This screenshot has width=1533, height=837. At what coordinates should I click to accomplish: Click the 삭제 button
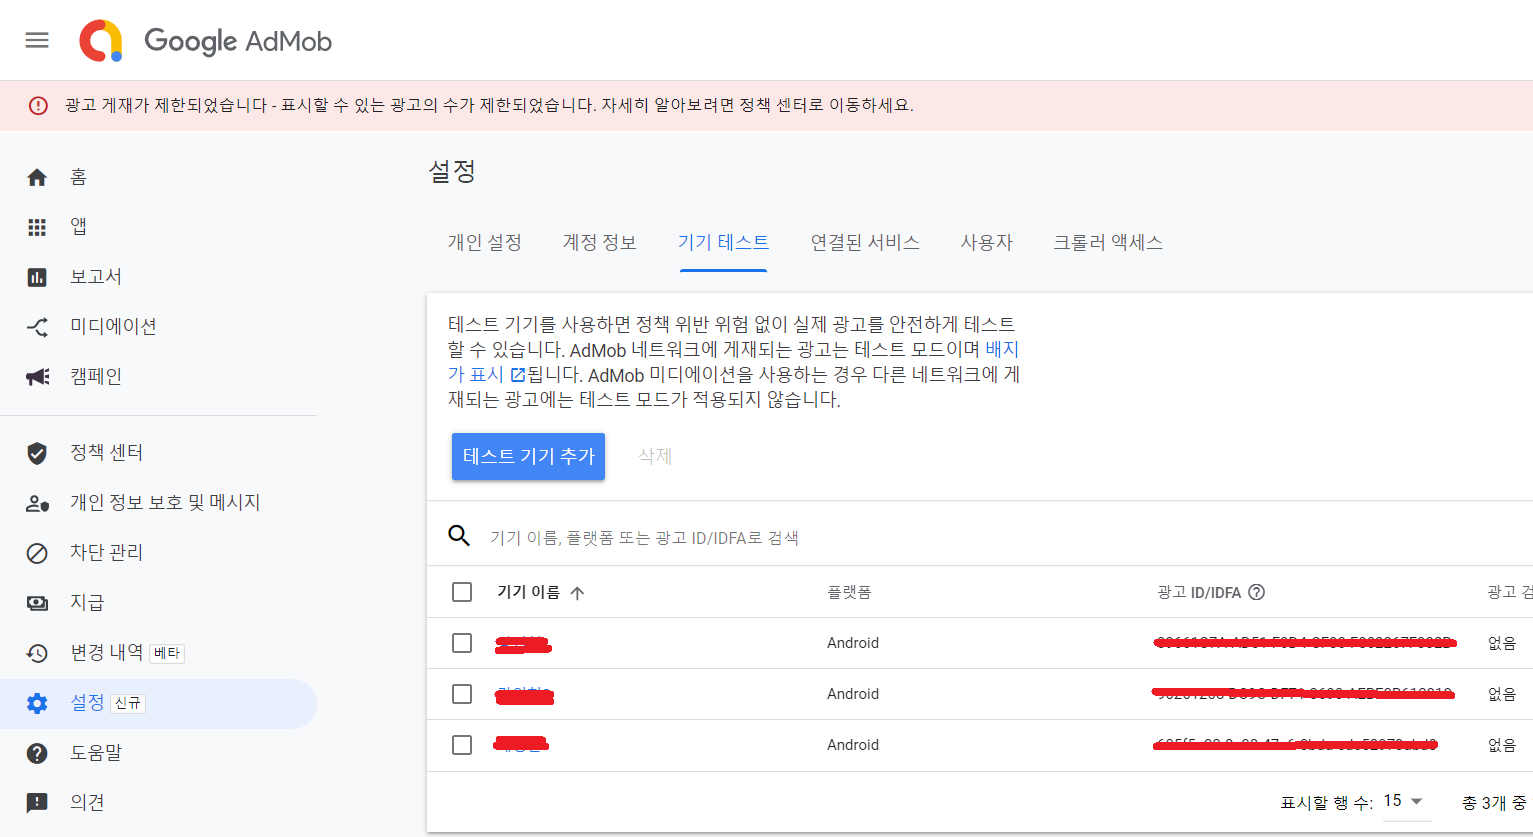pyautogui.click(x=655, y=456)
